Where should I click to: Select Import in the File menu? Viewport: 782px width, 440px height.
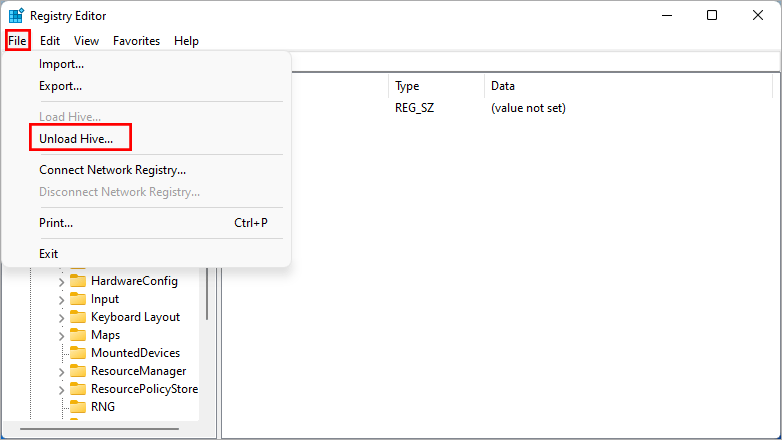(61, 64)
